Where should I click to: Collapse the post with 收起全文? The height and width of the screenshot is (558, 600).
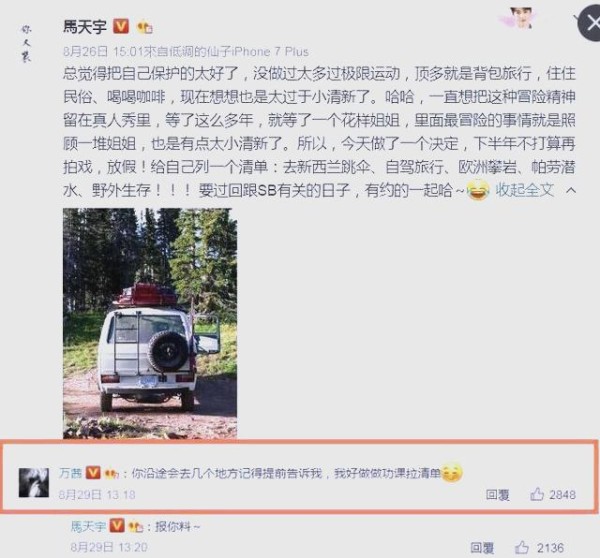tap(525, 189)
